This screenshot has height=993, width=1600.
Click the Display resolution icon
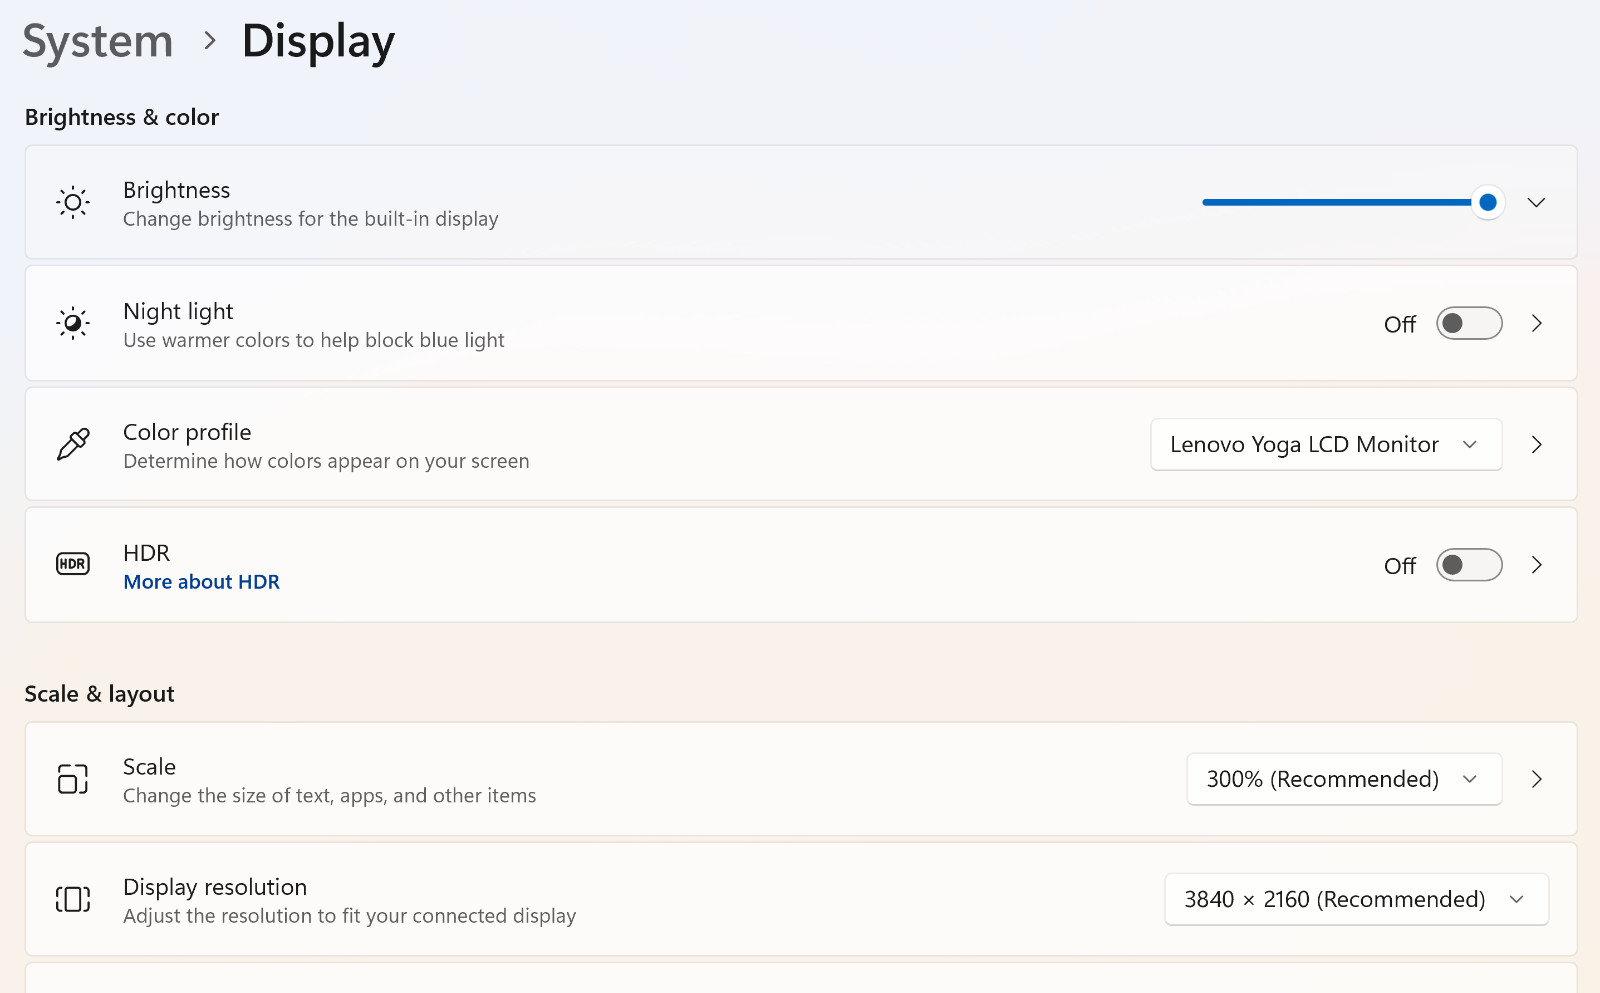(x=73, y=899)
